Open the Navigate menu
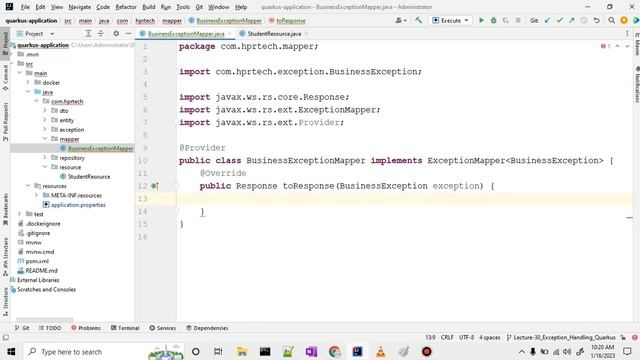This screenshot has width=640, height=360. pyautogui.click(x=80, y=7)
